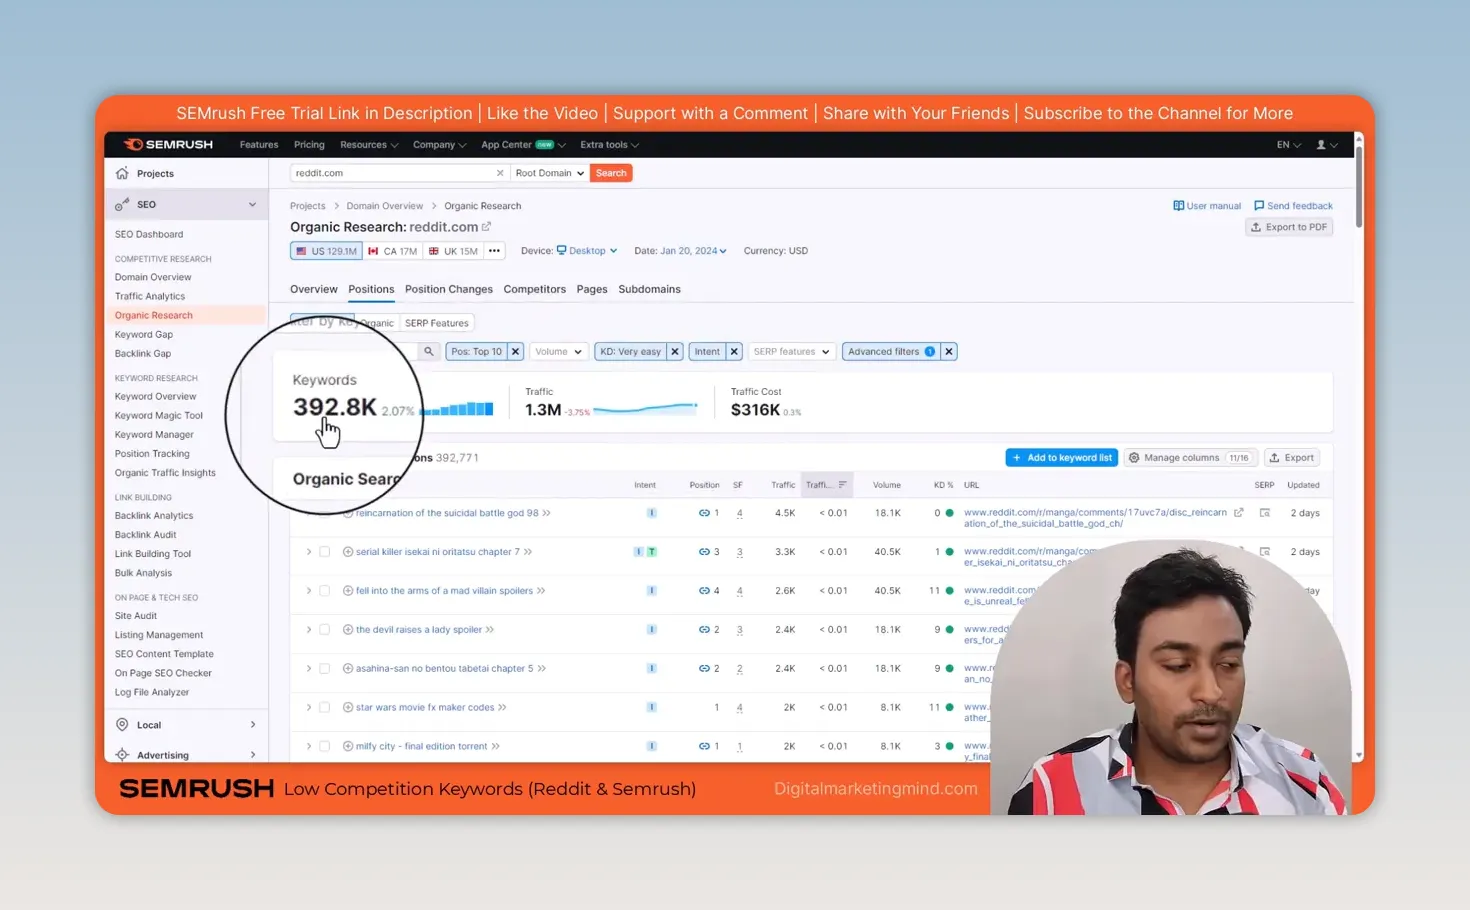Open the Date: Jan 20, 2024 dropdown
Screen dimensions: 1470x910
tap(680, 251)
